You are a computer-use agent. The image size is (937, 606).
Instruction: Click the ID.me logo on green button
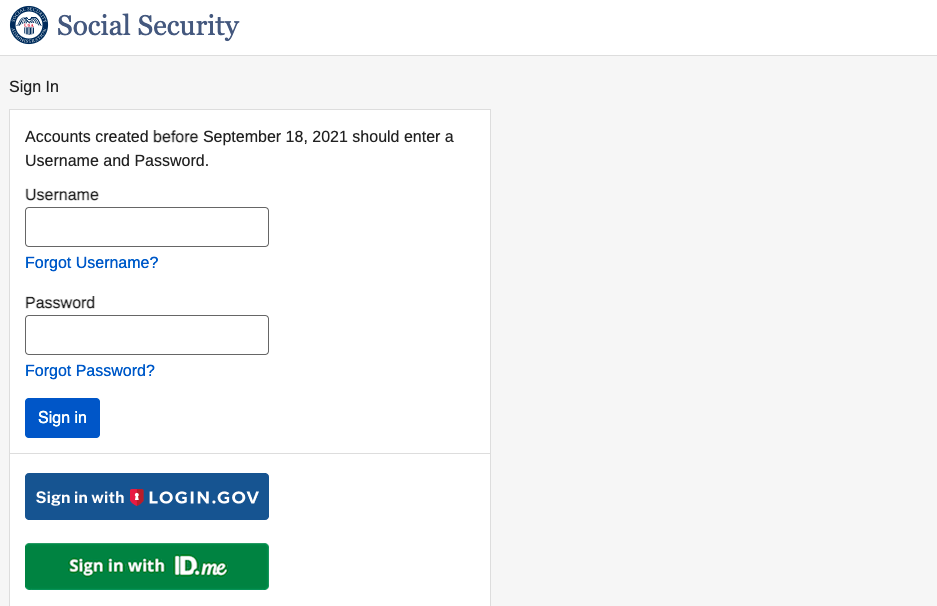click(200, 566)
